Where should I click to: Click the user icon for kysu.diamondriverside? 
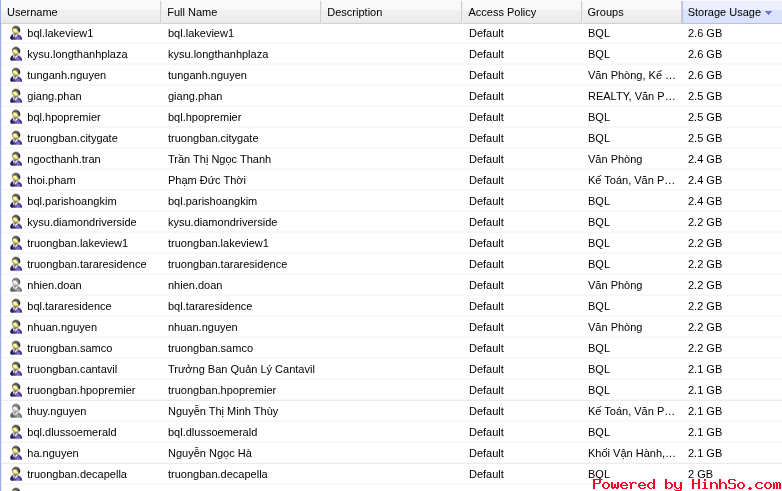pyautogui.click(x=15, y=222)
